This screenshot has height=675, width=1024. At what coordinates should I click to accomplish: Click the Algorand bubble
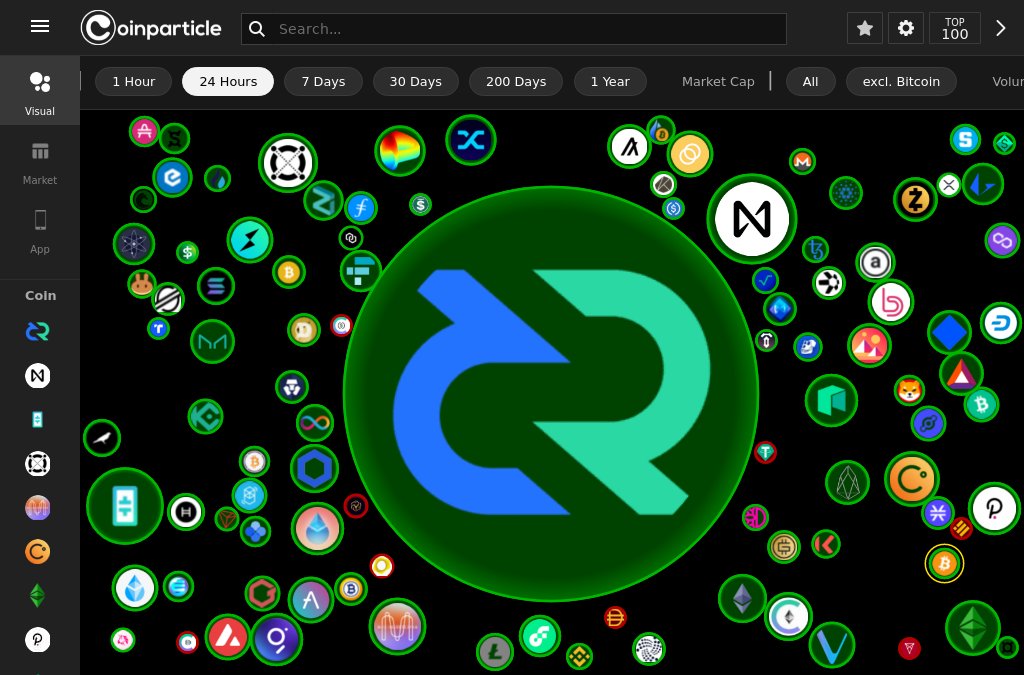629,148
